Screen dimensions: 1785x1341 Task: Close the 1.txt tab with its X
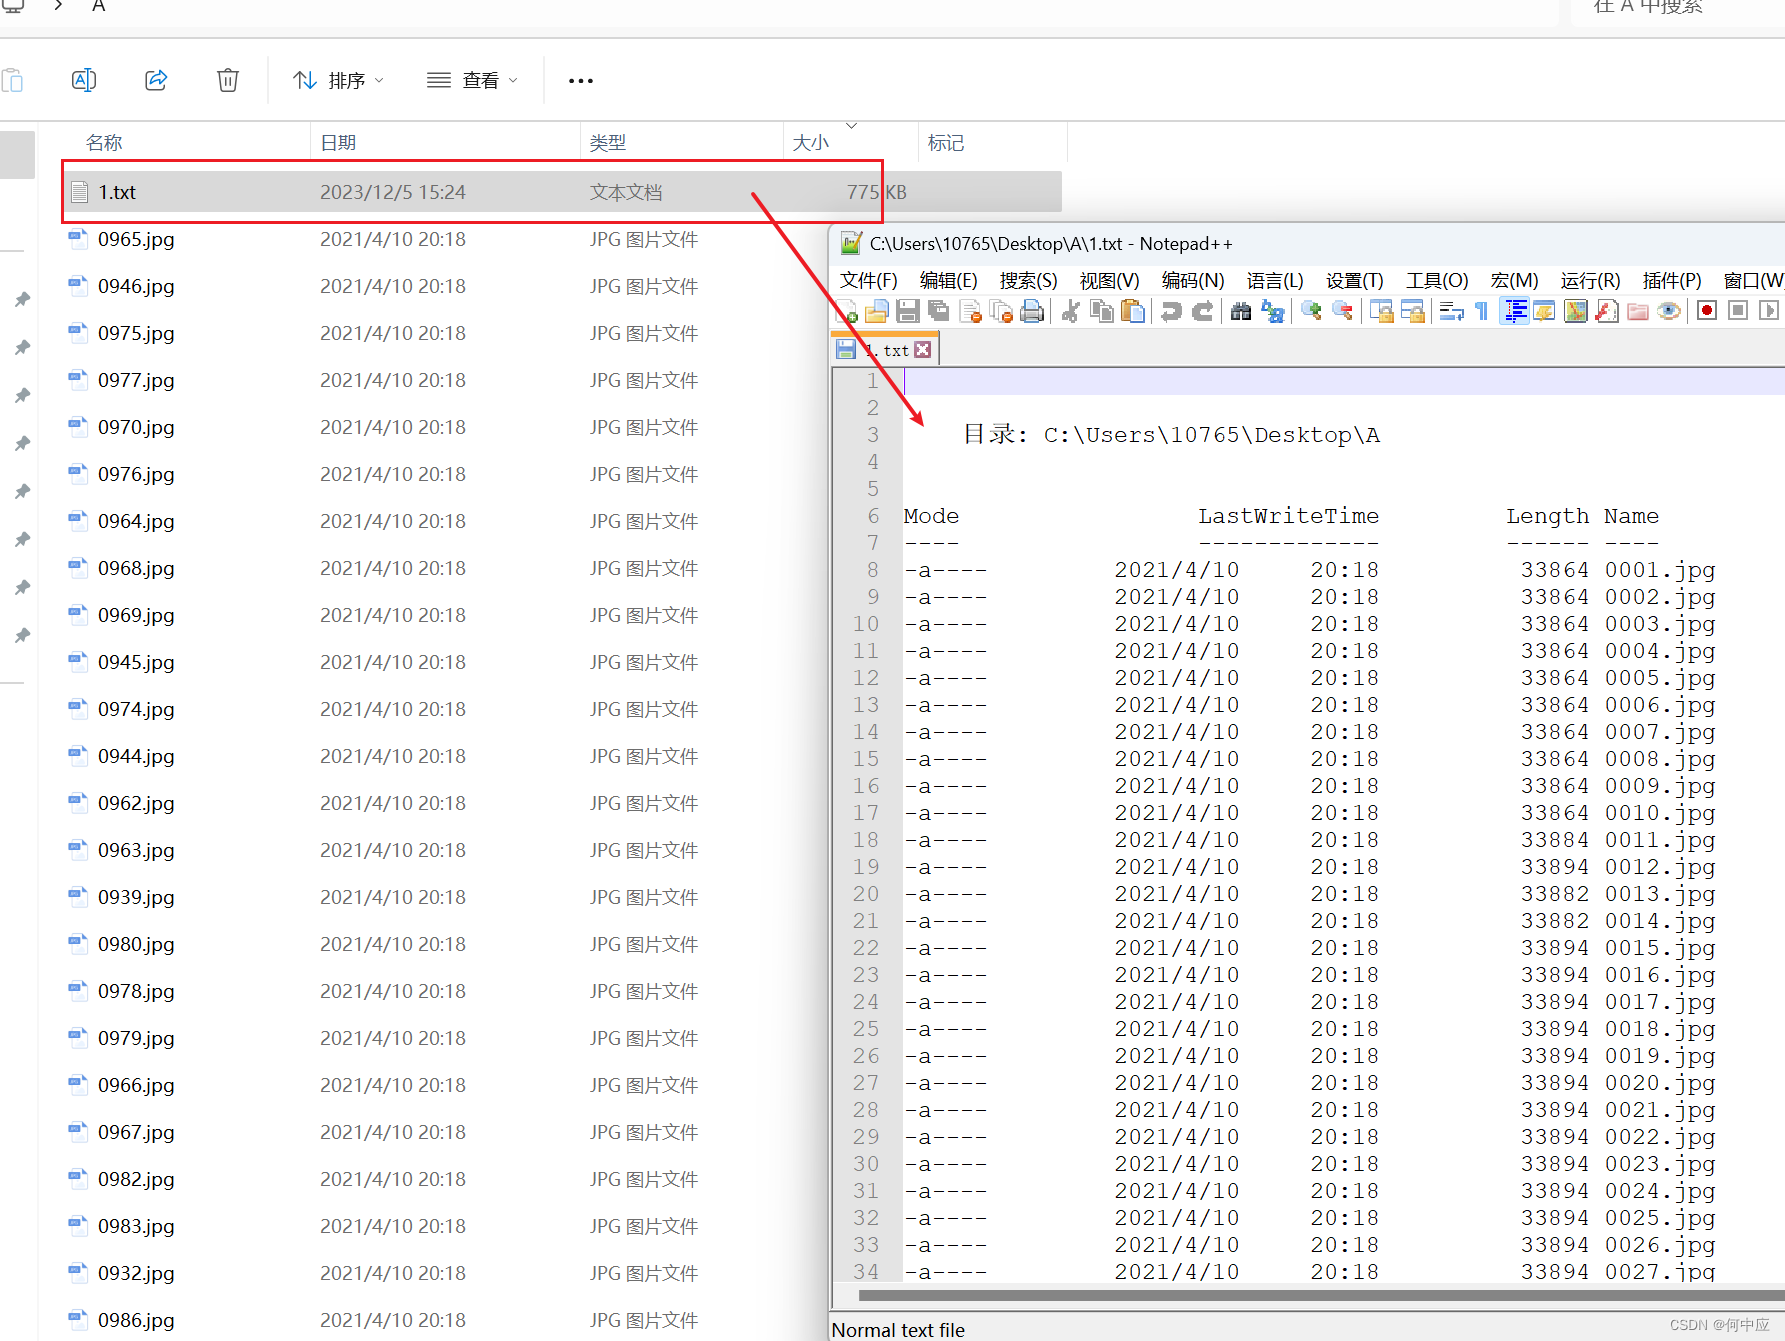click(922, 350)
